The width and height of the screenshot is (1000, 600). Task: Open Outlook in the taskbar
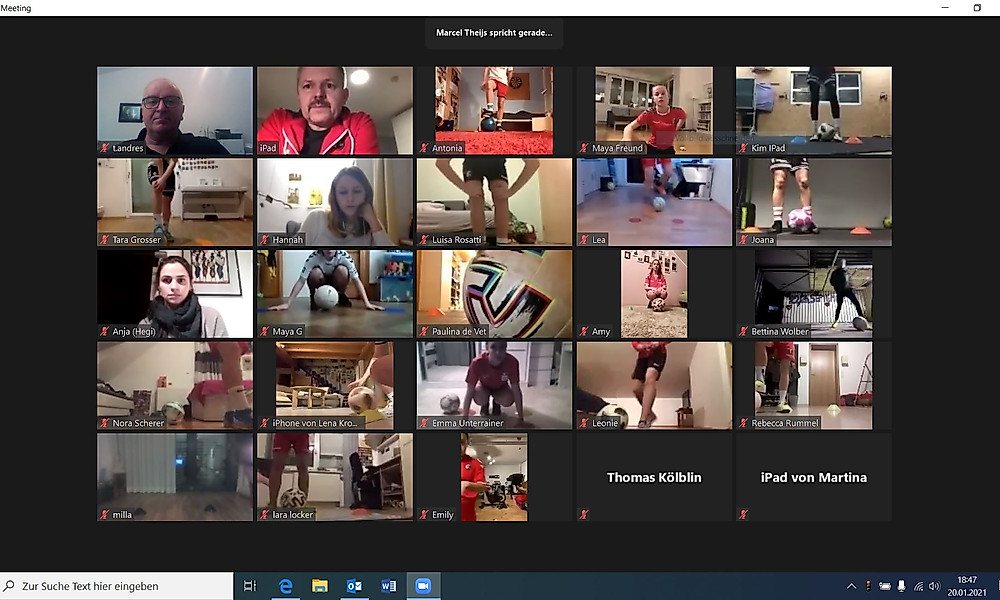tap(354, 586)
